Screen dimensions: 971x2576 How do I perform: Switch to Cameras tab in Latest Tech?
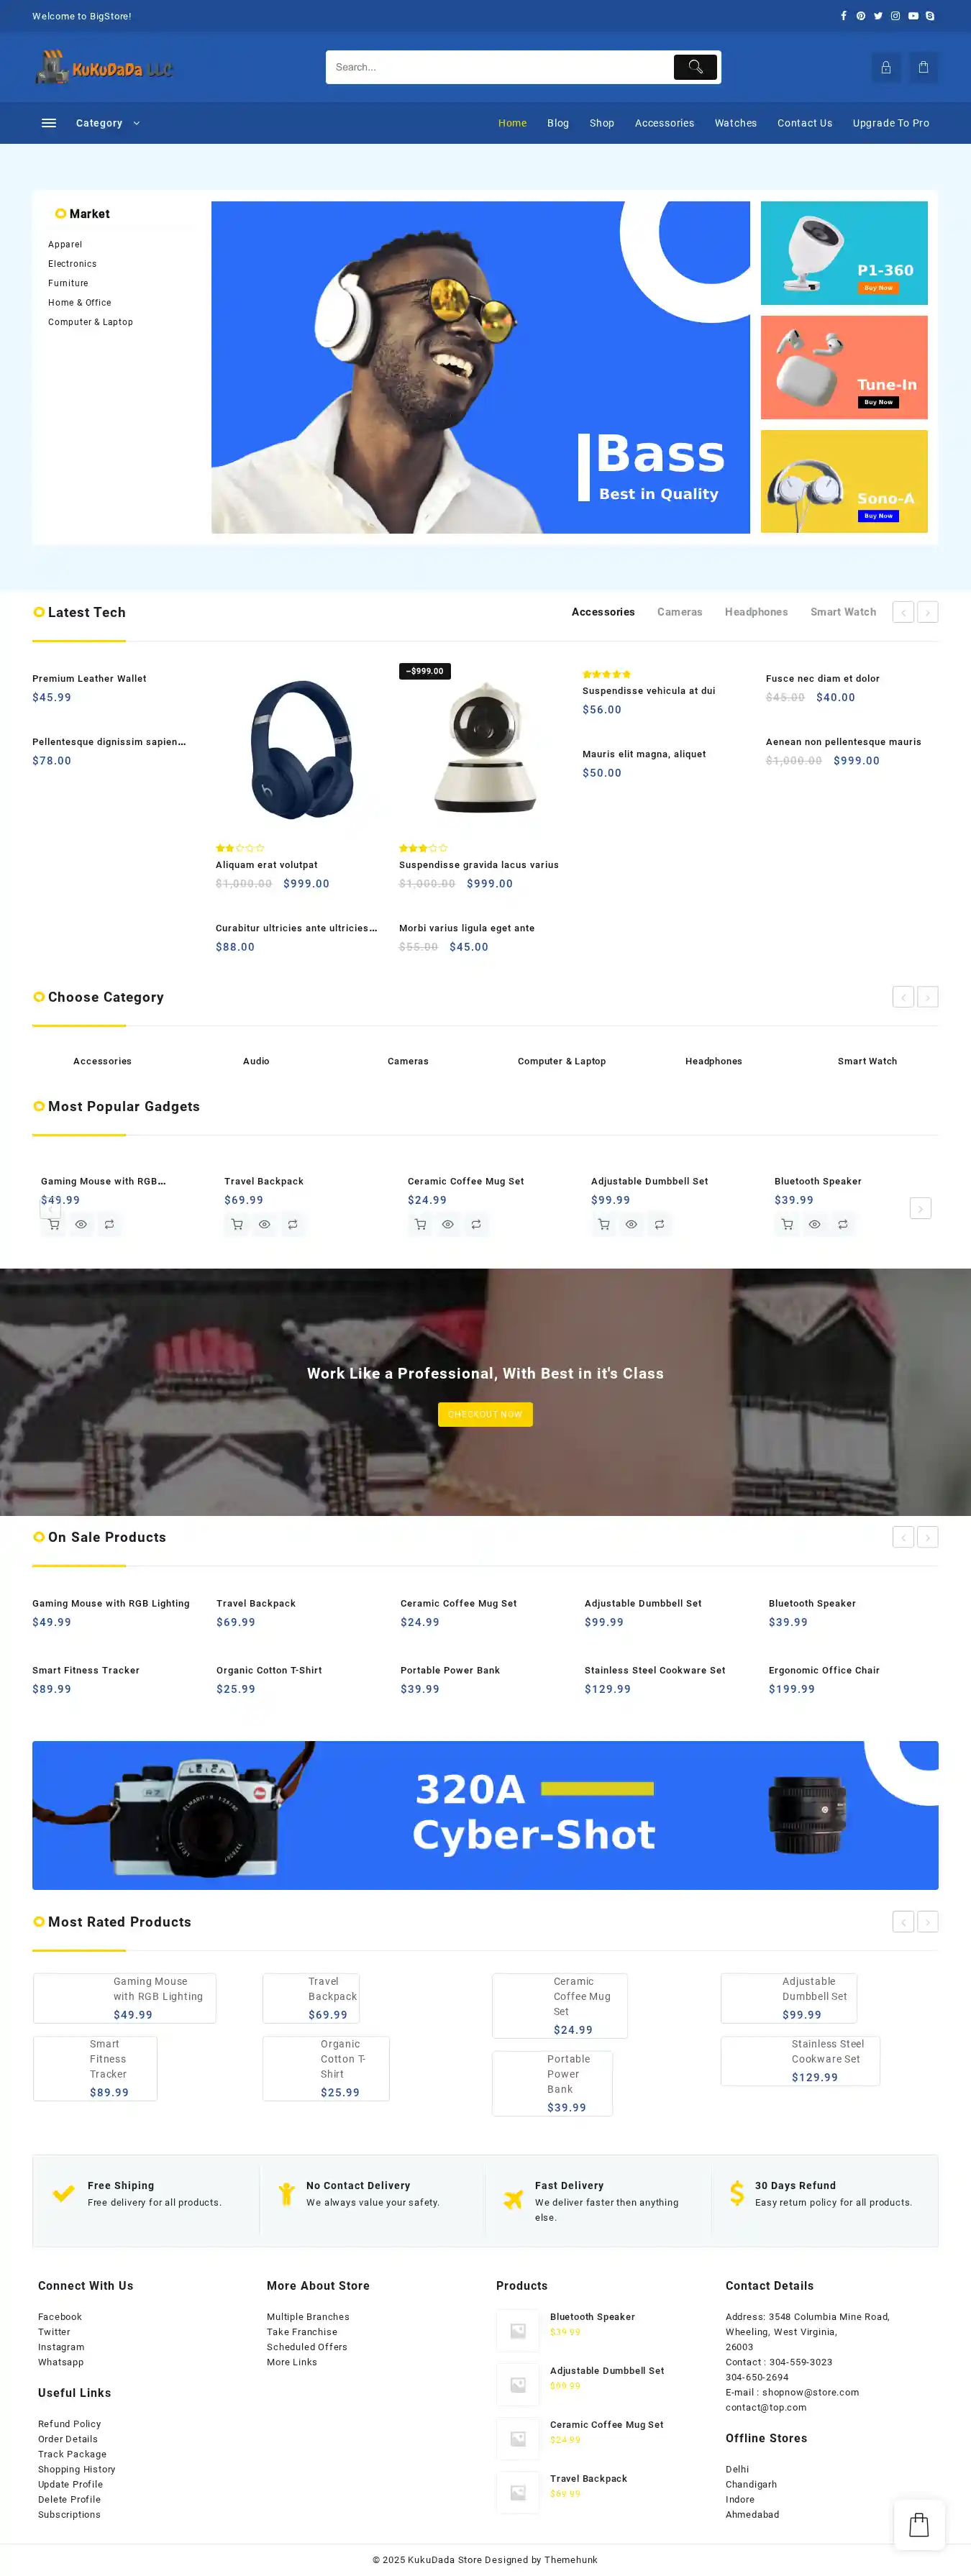(x=680, y=612)
